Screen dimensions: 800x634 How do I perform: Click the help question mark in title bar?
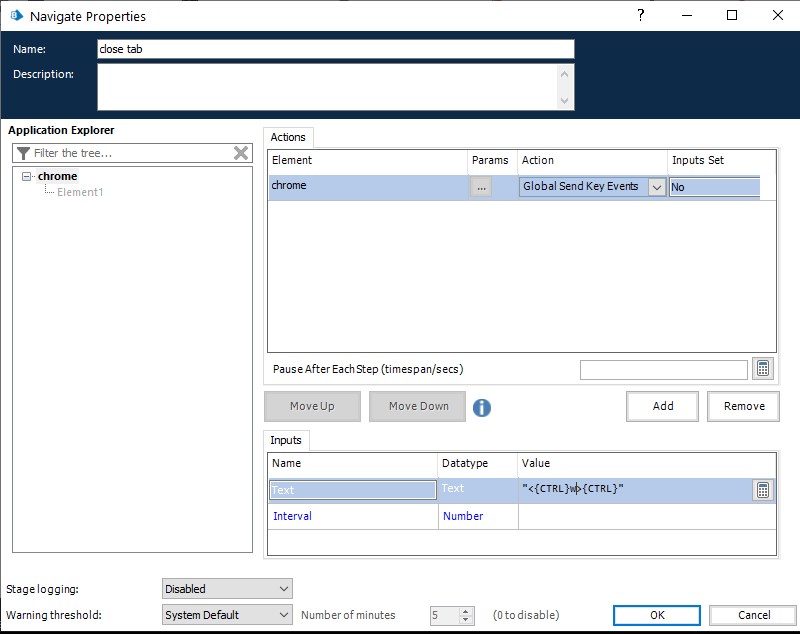(641, 15)
